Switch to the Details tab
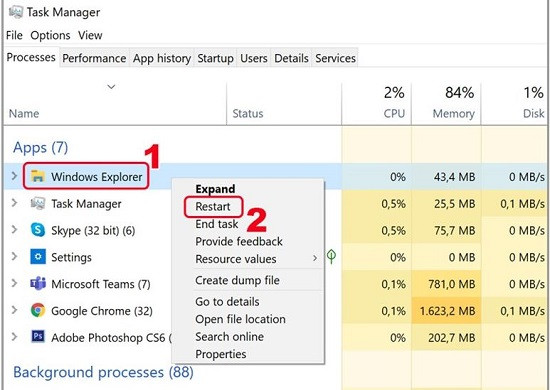Viewport: 550px width, 390px height. (x=291, y=58)
